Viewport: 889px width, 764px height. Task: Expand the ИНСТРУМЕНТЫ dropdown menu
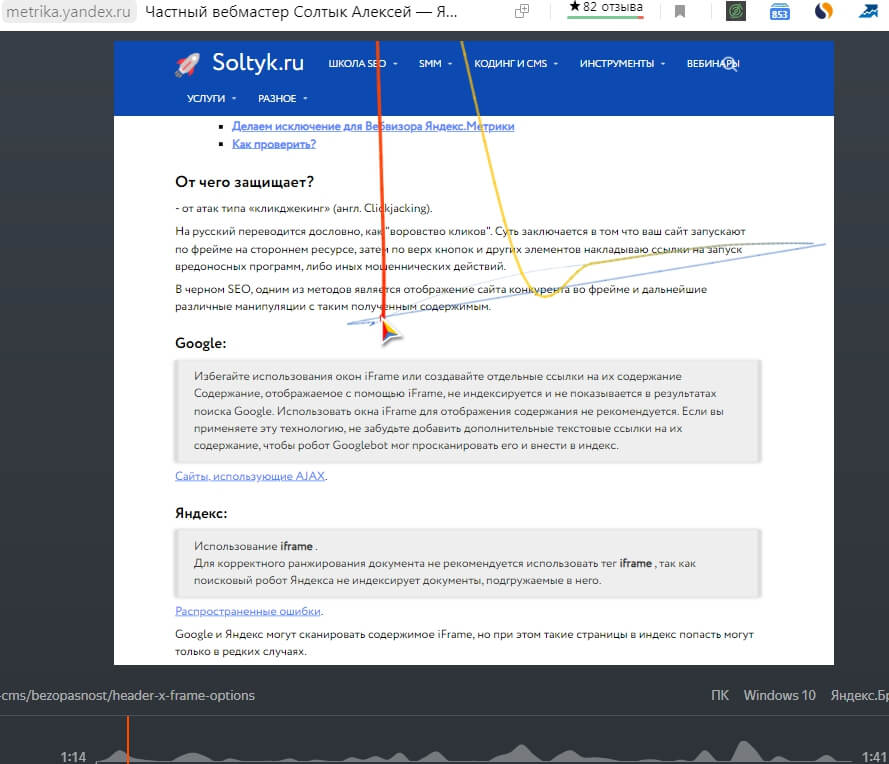click(622, 63)
